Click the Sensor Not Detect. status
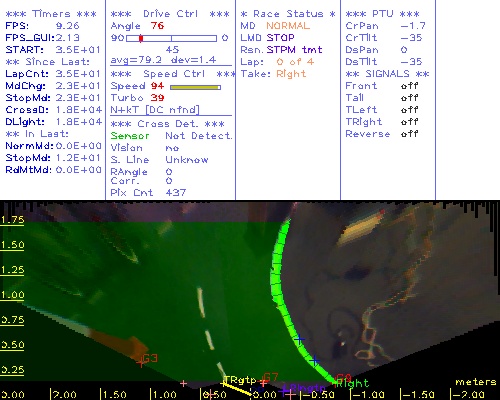Viewport: 500px width, 400px height. pos(171,136)
